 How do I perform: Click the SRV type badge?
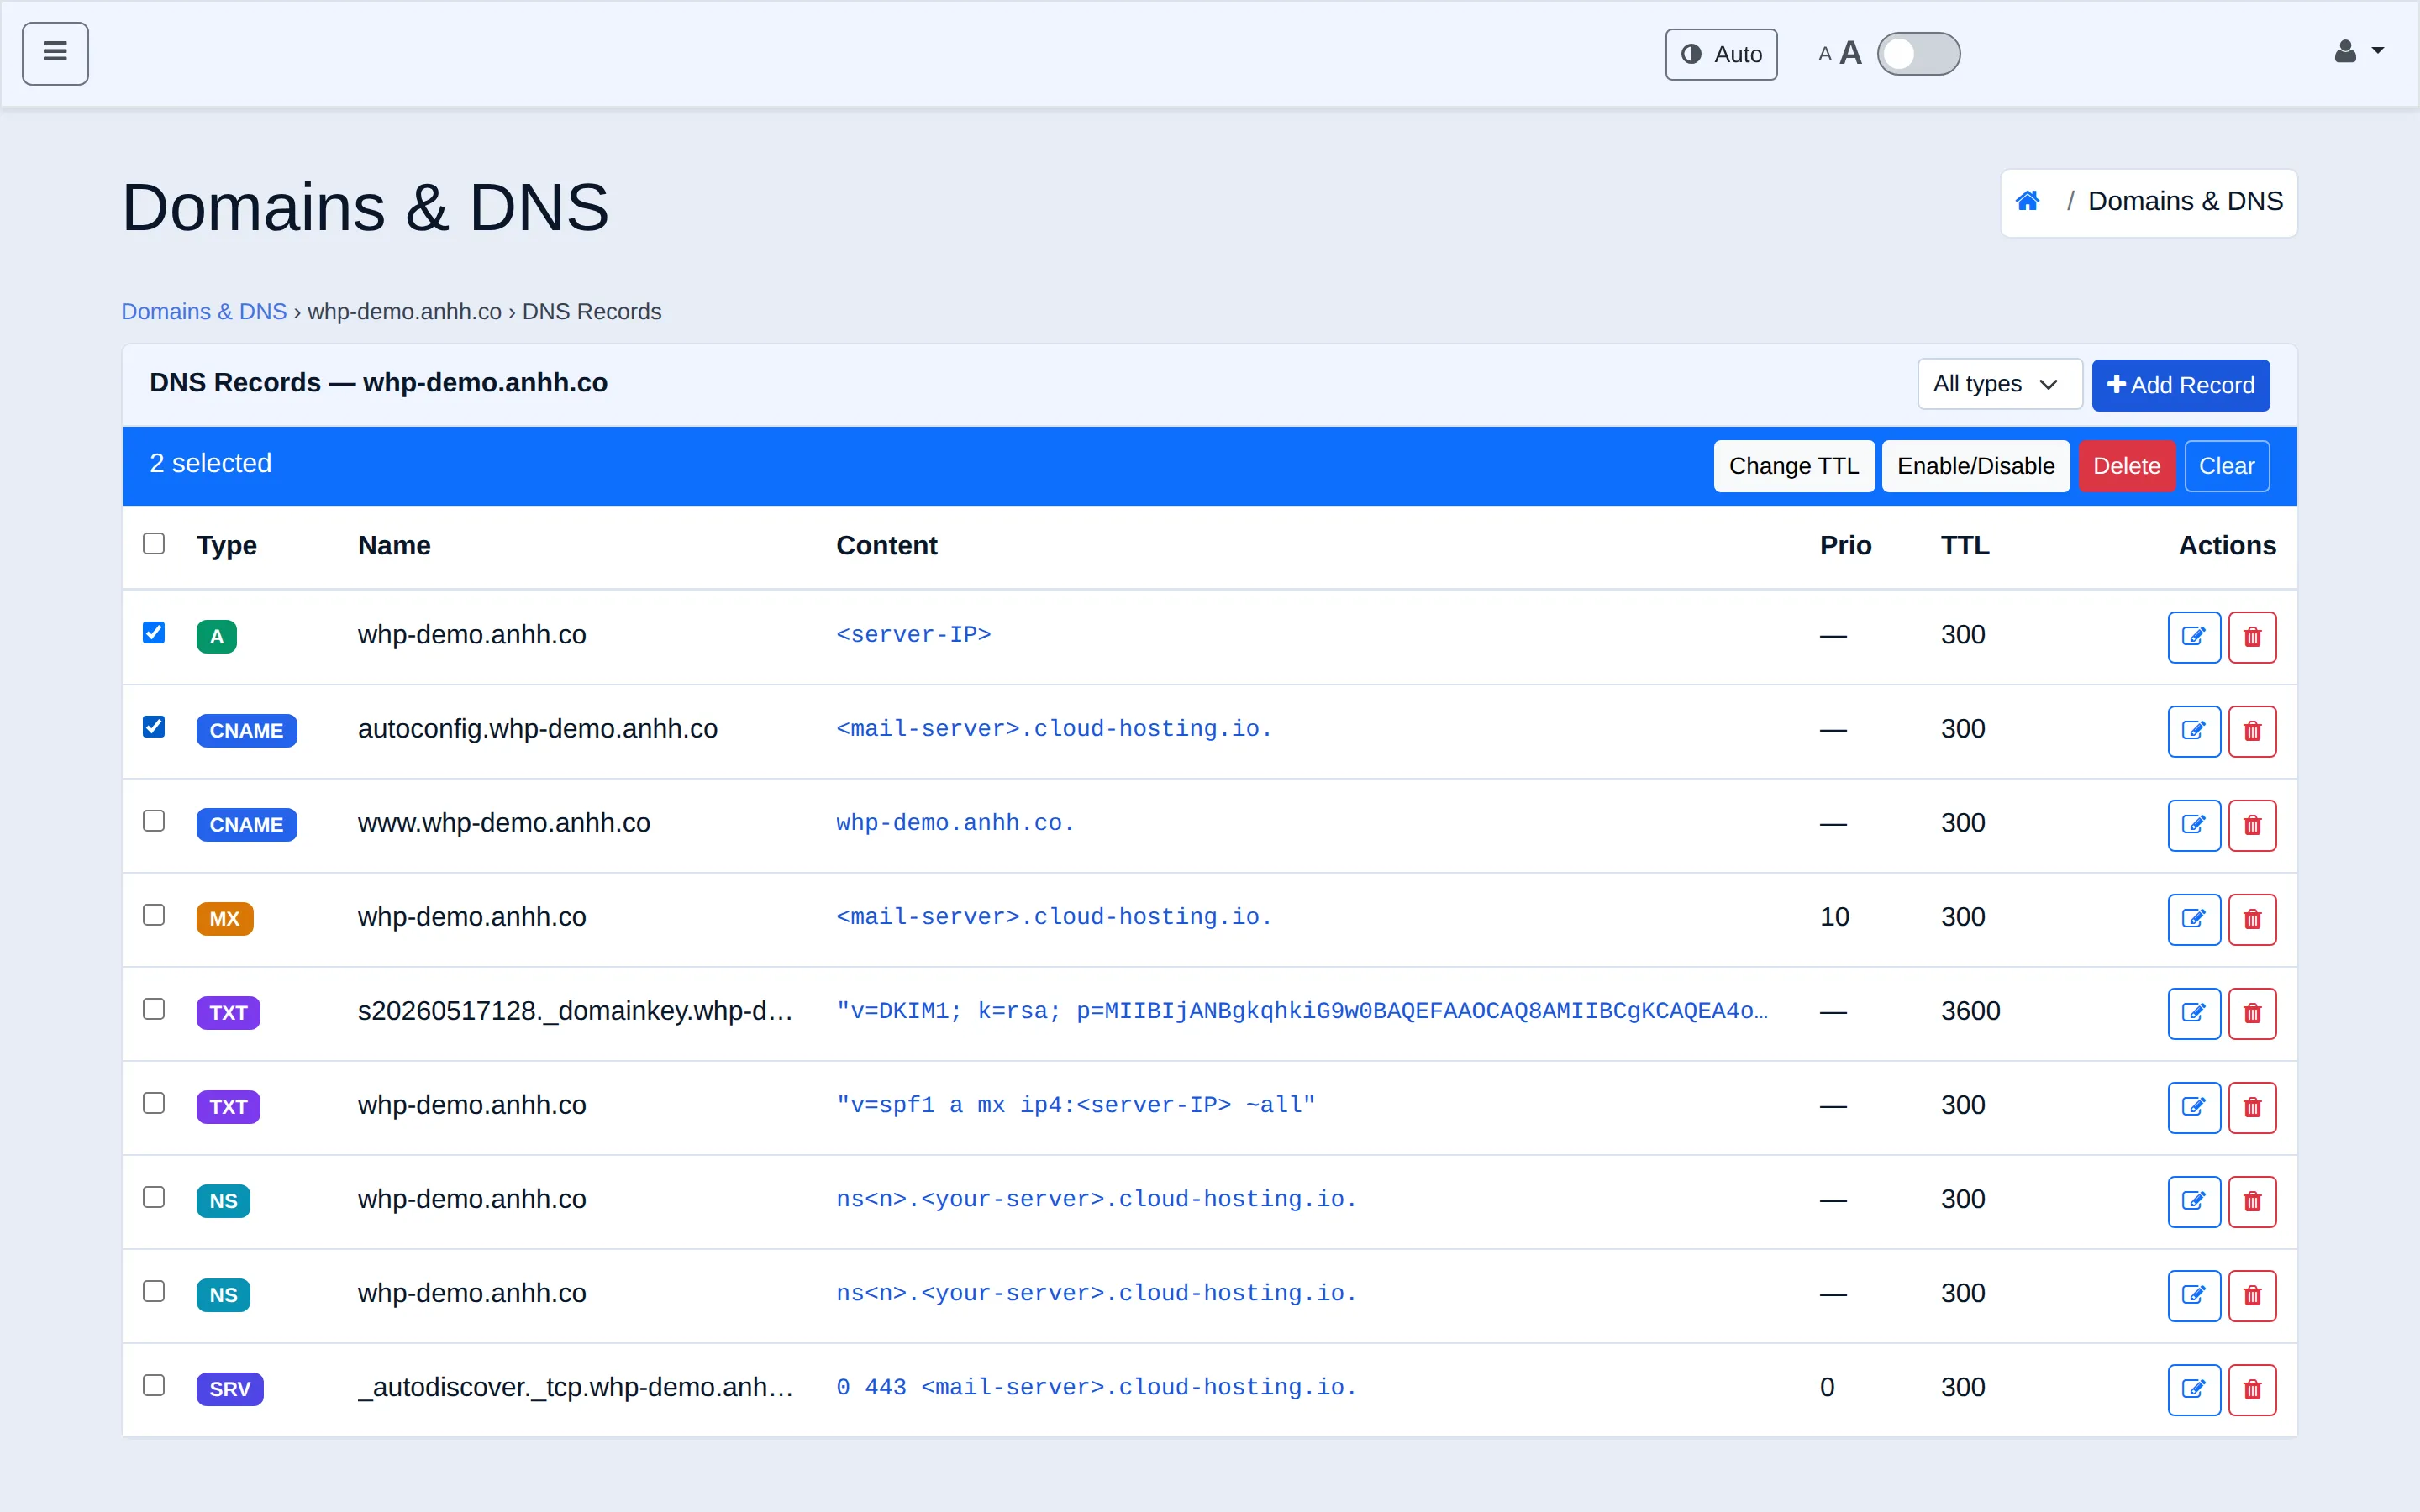click(230, 1389)
